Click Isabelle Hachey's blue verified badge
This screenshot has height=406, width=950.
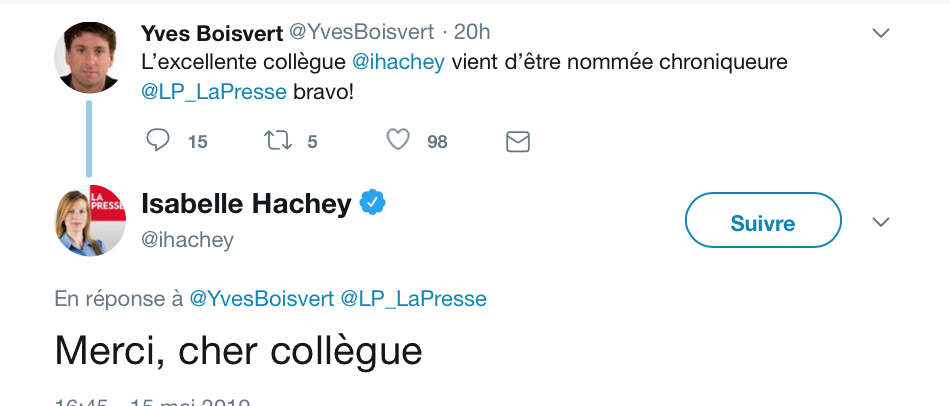(x=373, y=203)
